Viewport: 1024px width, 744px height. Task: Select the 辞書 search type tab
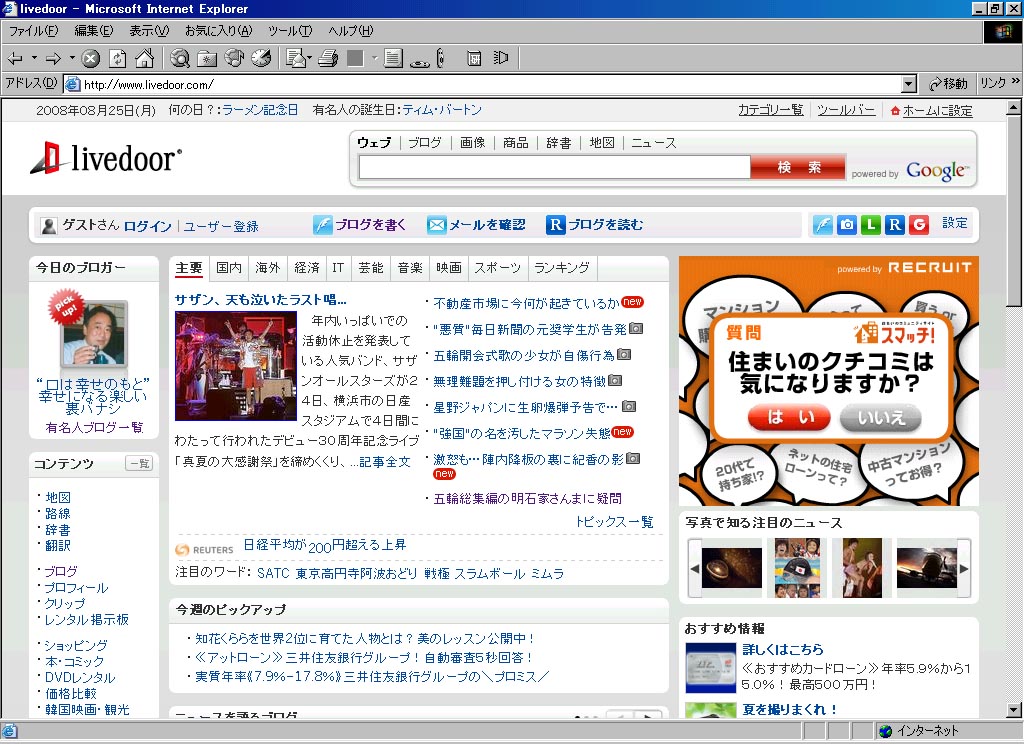[x=558, y=142]
